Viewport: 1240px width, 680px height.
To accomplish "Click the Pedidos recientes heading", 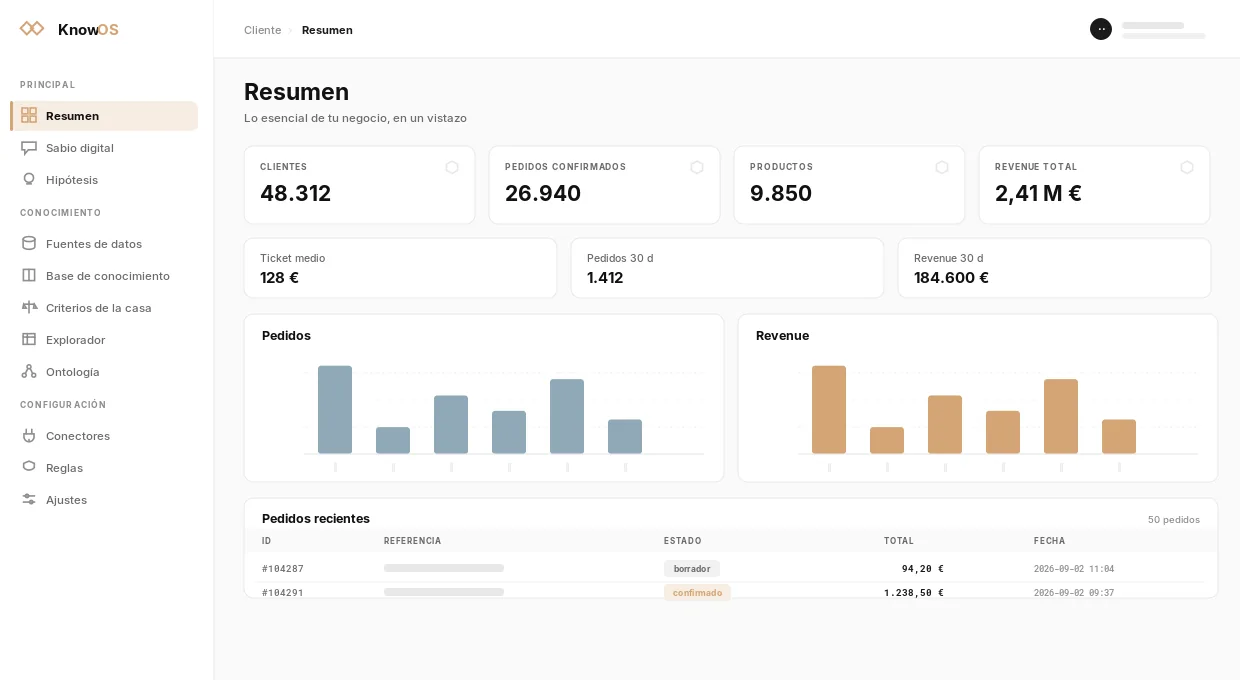I will [x=316, y=518].
